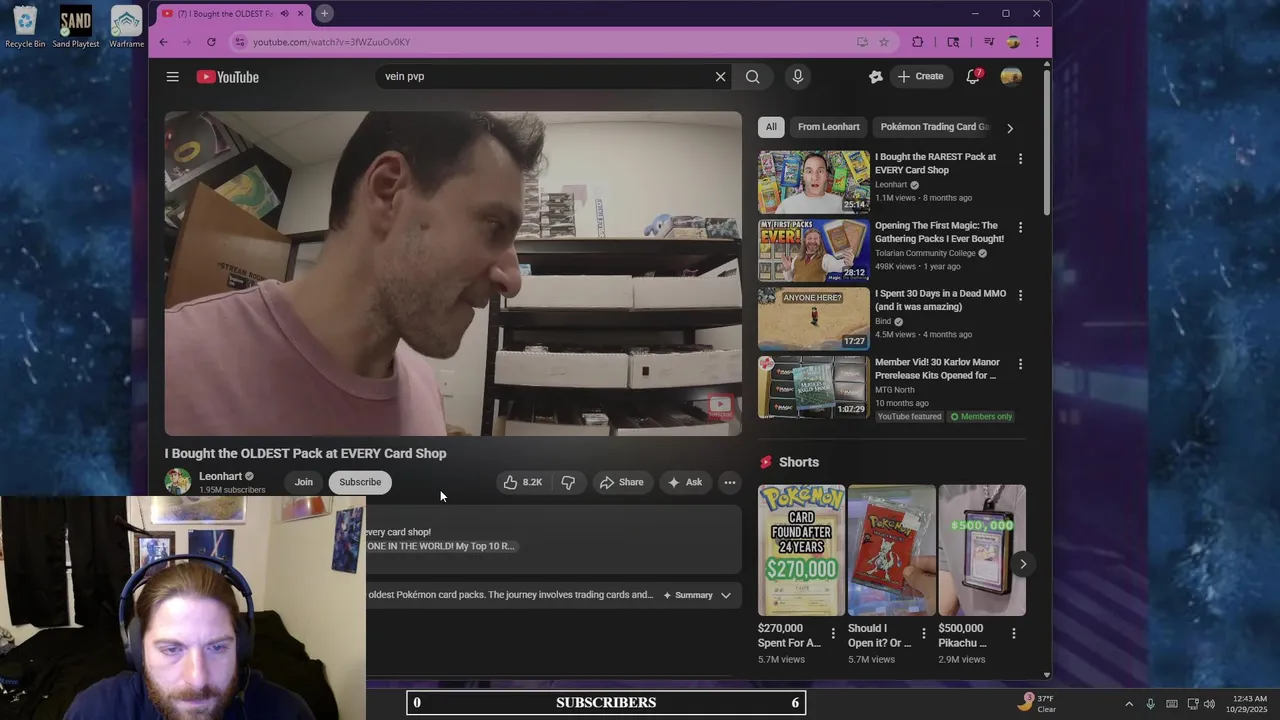Go to the YouTube home logo
The width and height of the screenshot is (1280, 720).
pos(228,77)
